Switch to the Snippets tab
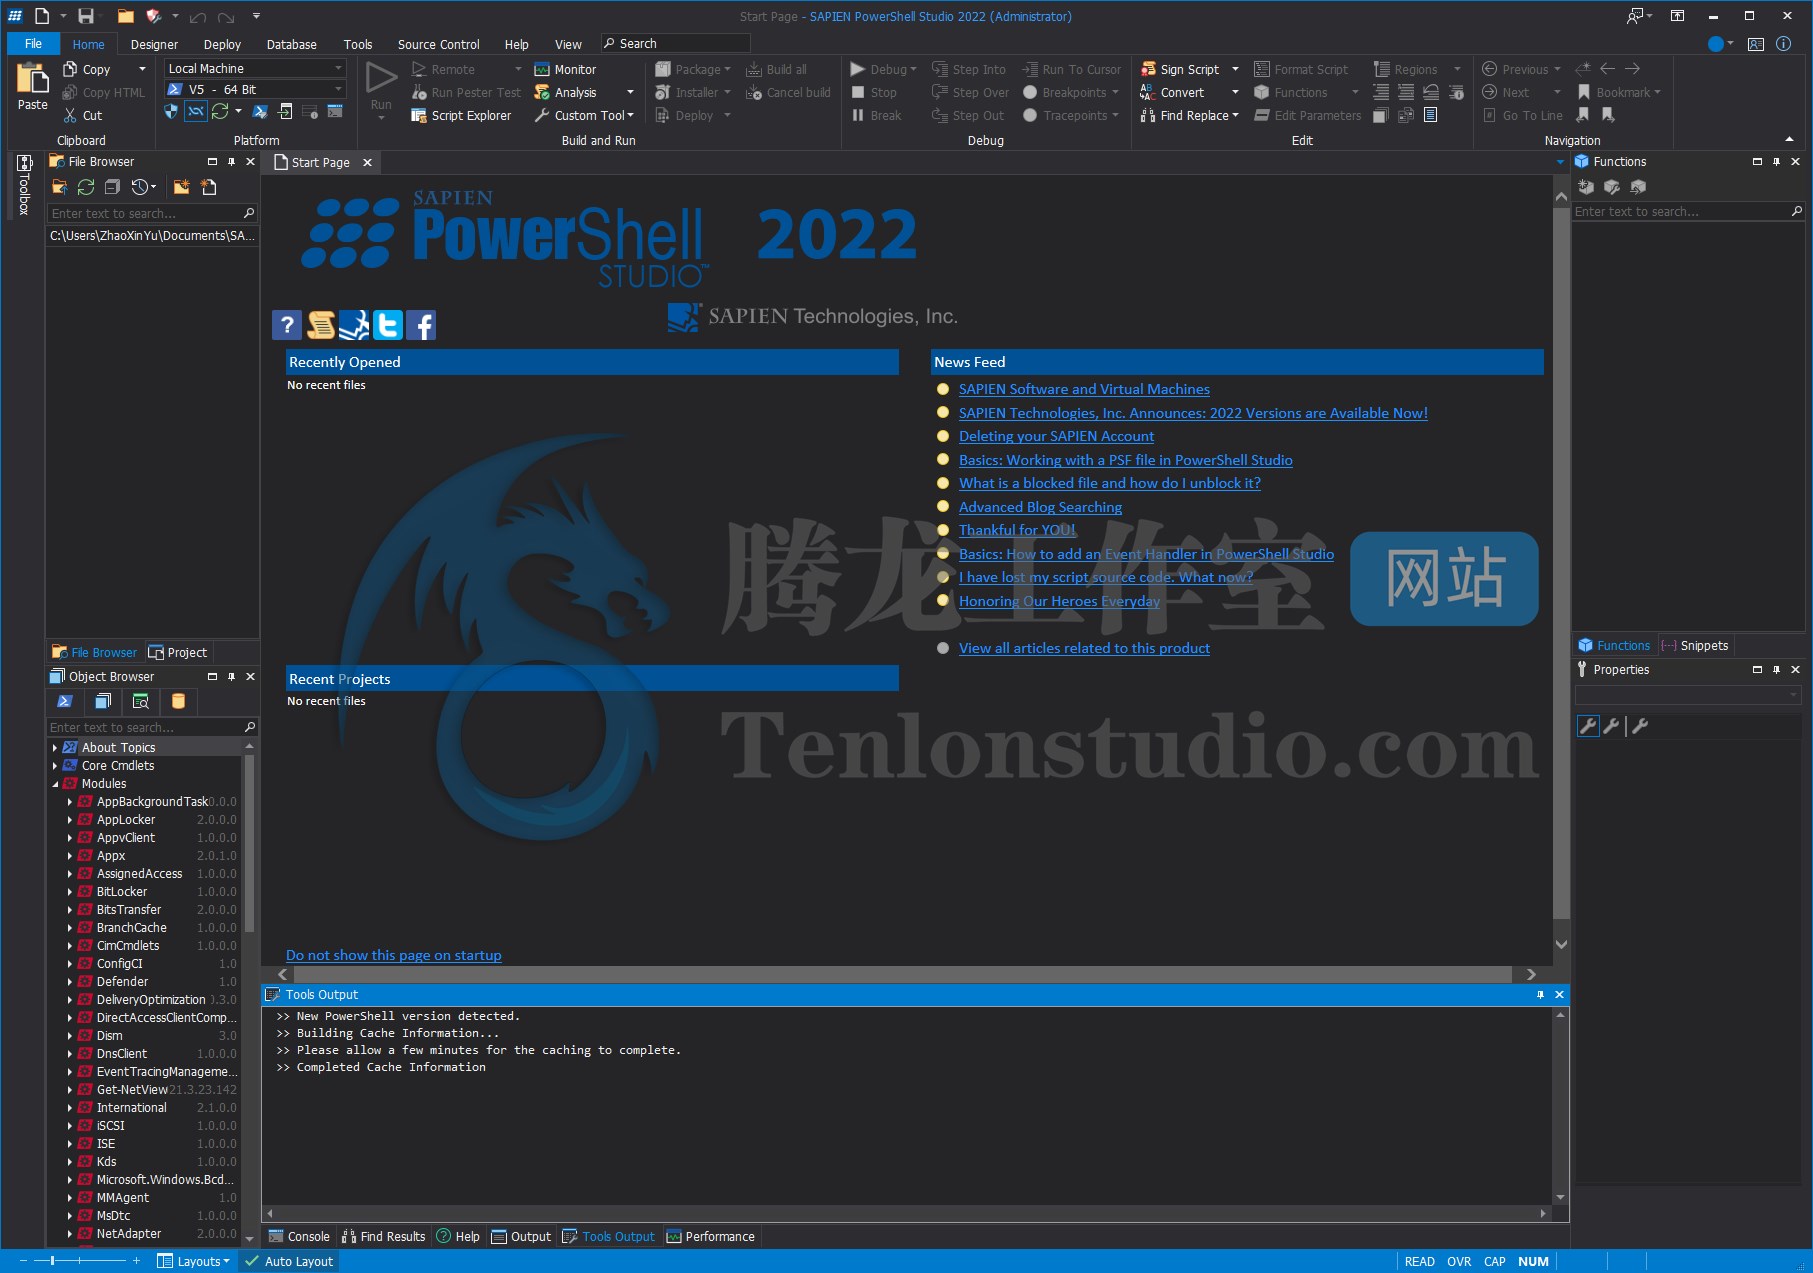This screenshot has height=1273, width=1813. pos(1695,645)
